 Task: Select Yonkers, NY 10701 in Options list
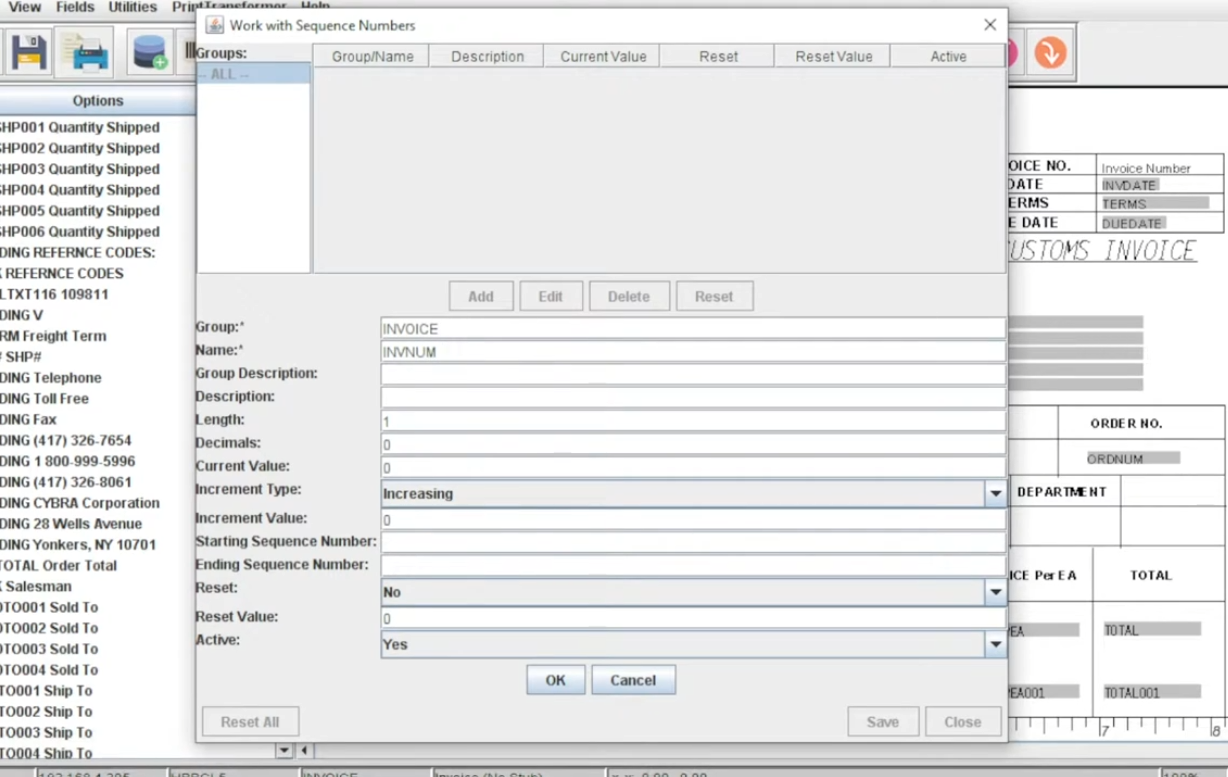click(x=78, y=545)
